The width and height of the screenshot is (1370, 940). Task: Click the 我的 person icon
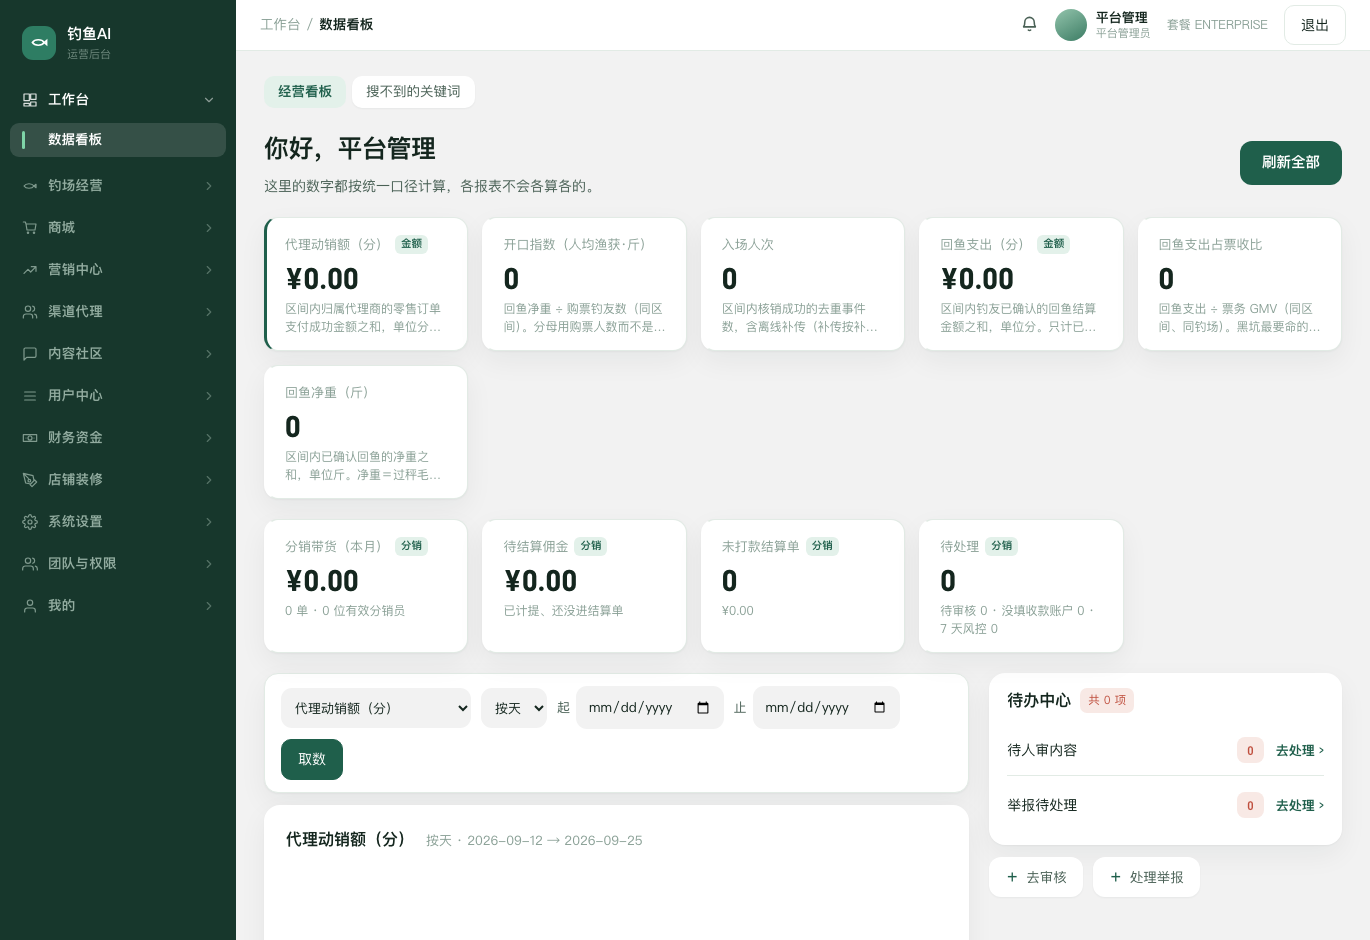[x=30, y=606]
